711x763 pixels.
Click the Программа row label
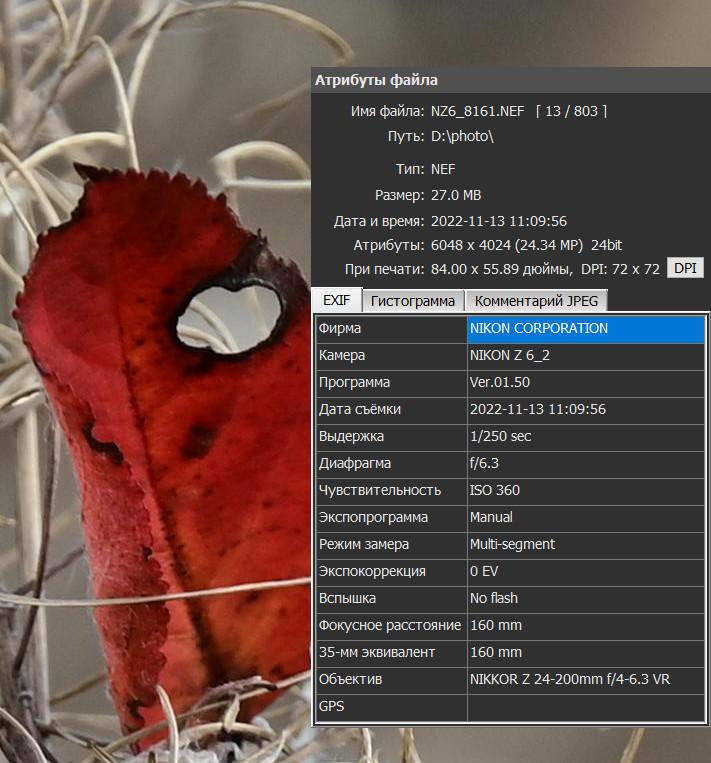click(x=391, y=382)
